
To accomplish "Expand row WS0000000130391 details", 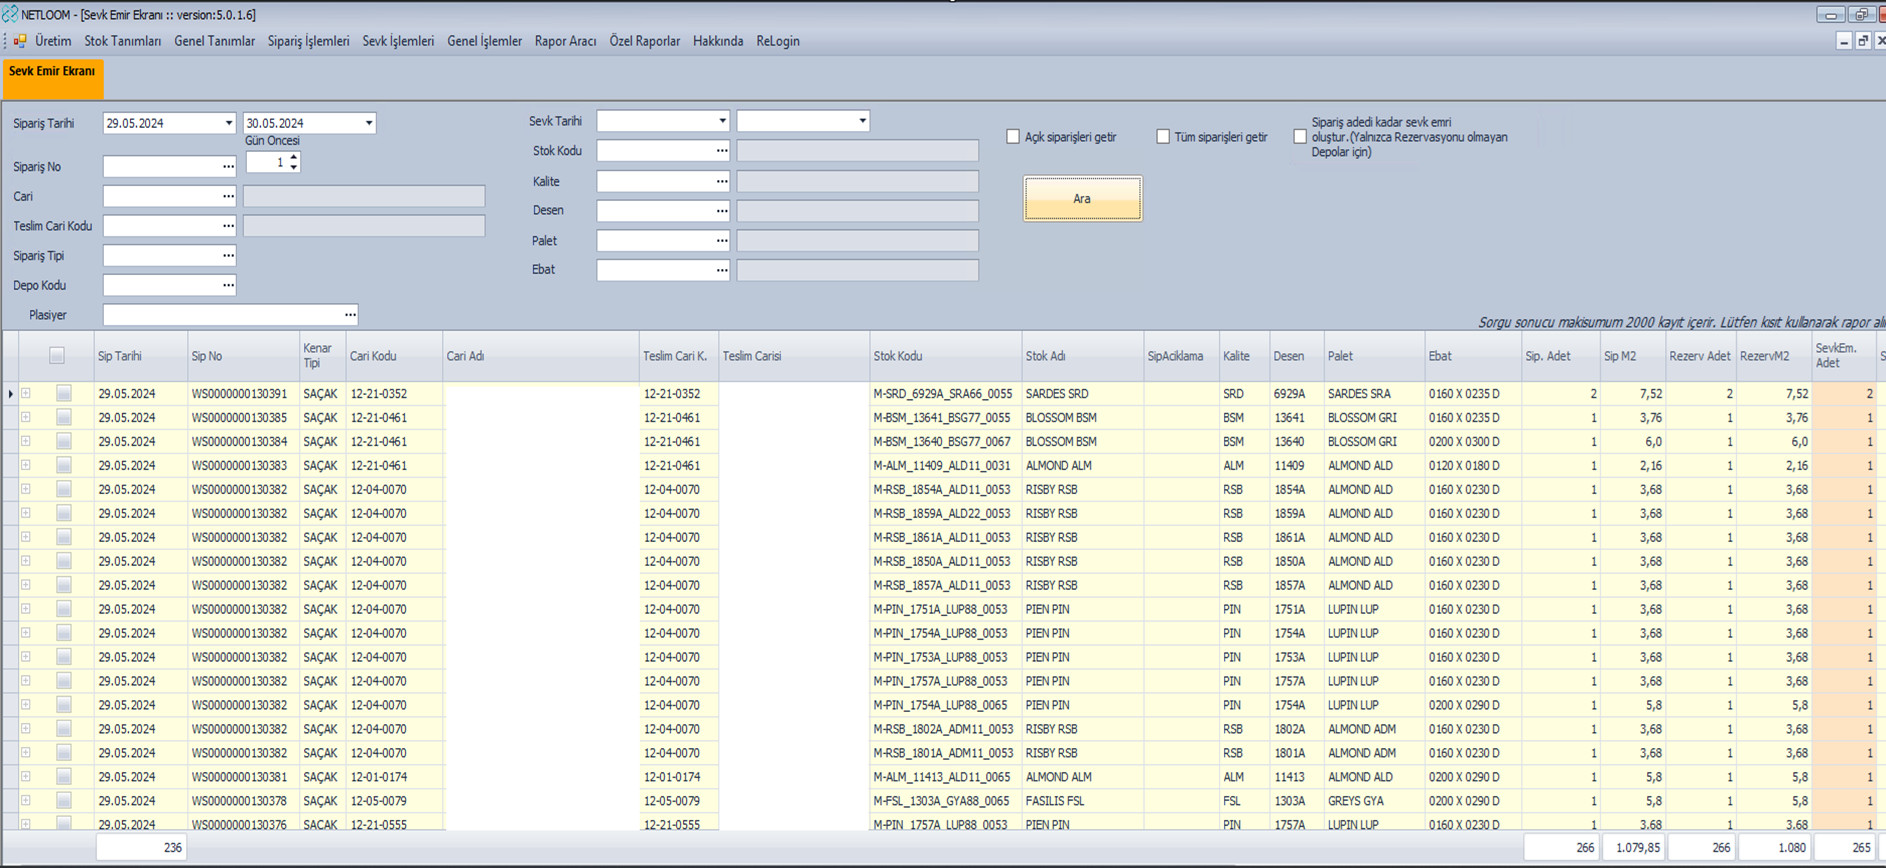I will click(x=26, y=394).
